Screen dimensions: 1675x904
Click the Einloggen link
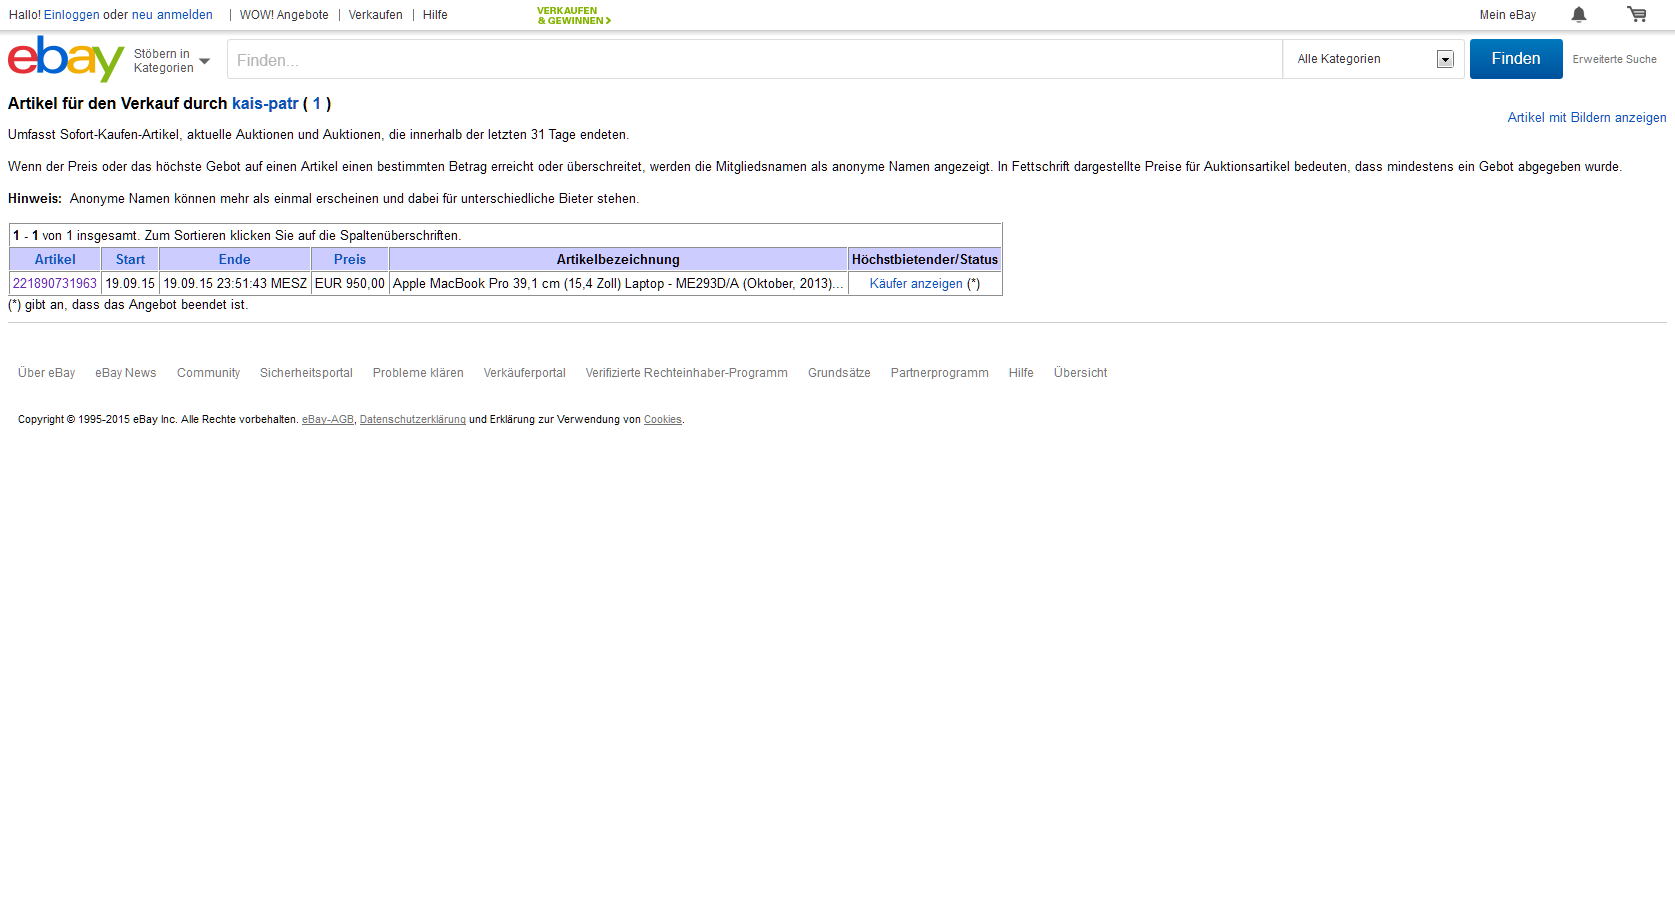click(71, 15)
